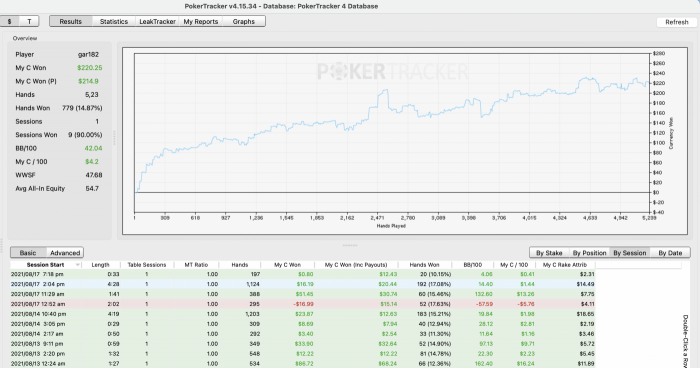Sort by the My C Rake Attrib header
The height and width of the screenshot is (368, 700).
565,265
